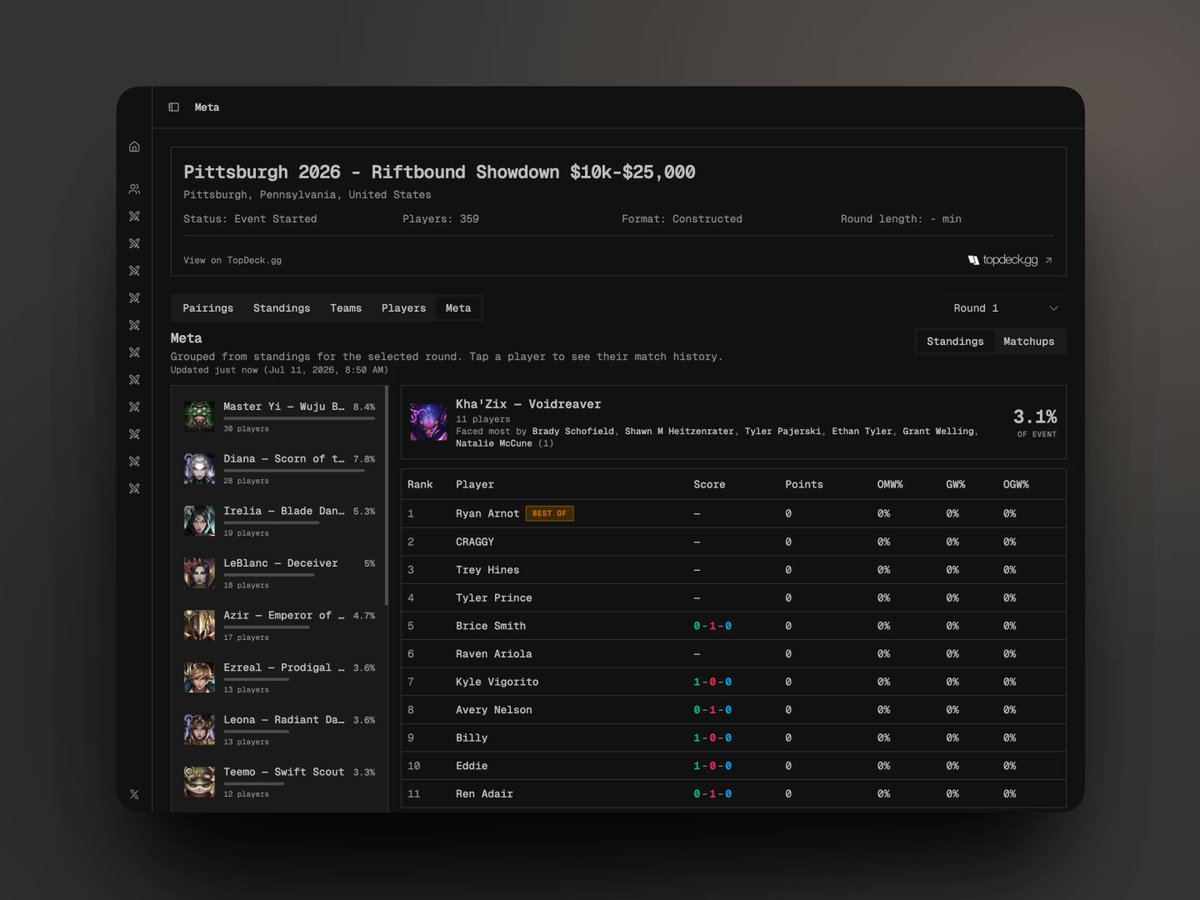Select player Ren Adair
Image resolution: width=1200 pixels, height=900 pixels.
tap(484, 793)
